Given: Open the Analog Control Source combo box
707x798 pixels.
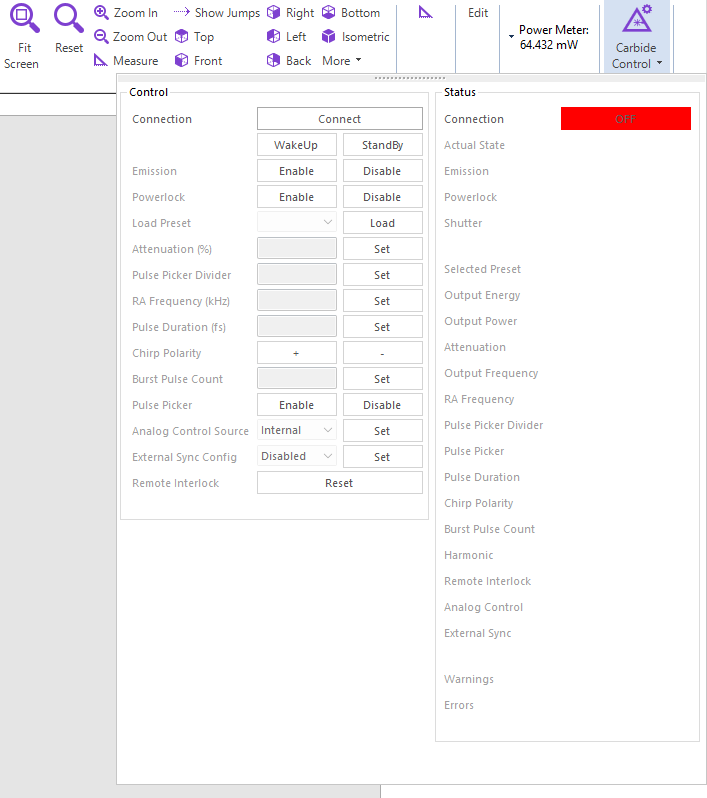Looking at the screenshot, I should [x=297, y=431].
